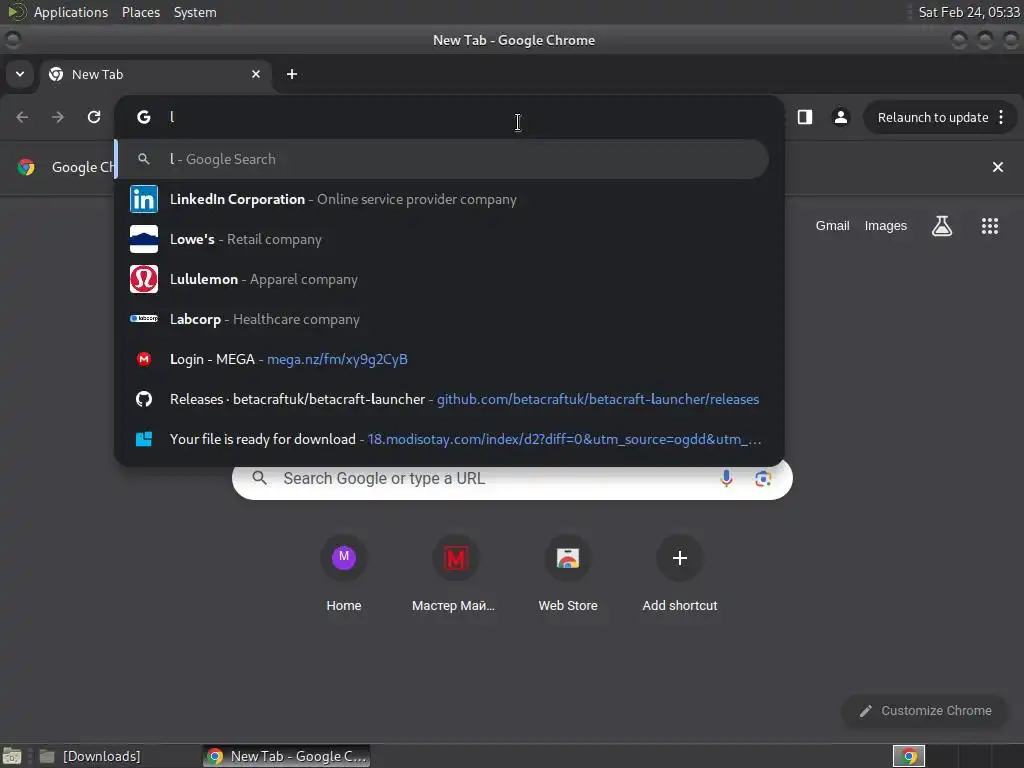
Task: Open the tab search dropdown chevron
Action: pyautogui.click(x=20, y=74)
